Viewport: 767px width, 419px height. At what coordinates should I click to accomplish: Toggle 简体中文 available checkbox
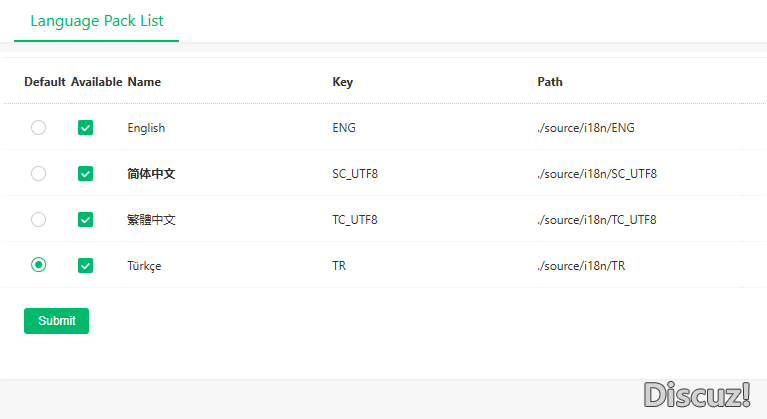(86, 174)
